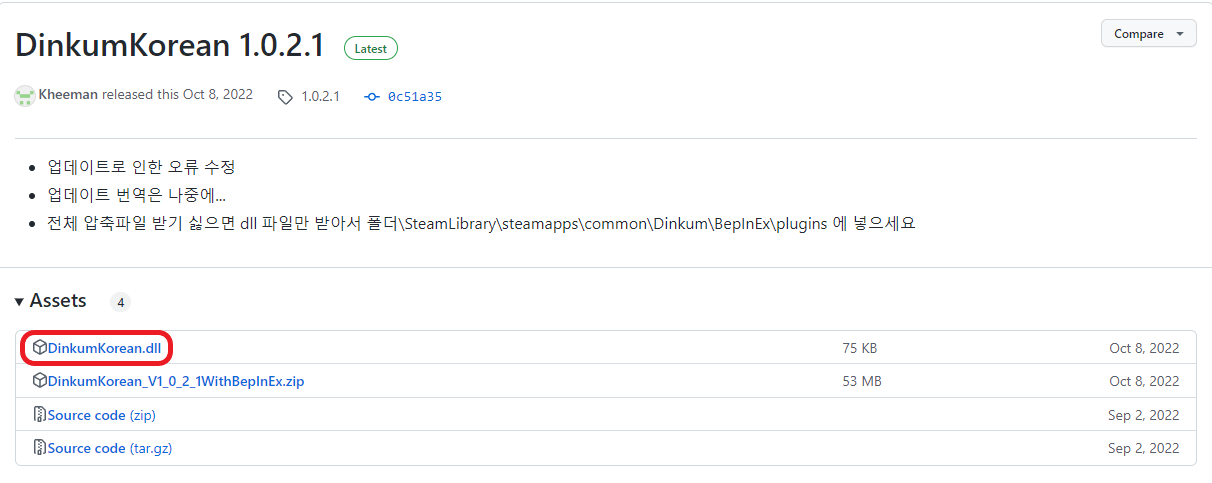
Task: Open tag 1.0.2.1 link
Action: tap(321, 97)
